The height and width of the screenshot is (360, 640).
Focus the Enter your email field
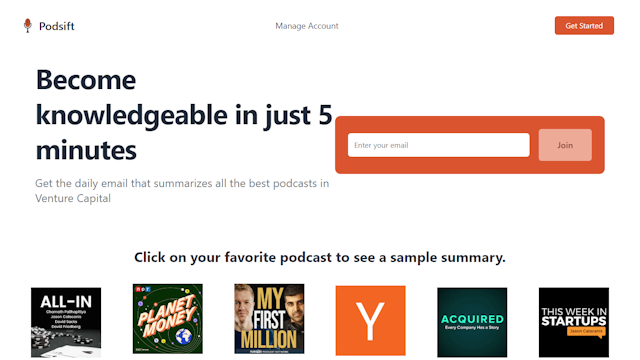click(x=439, y=145)
